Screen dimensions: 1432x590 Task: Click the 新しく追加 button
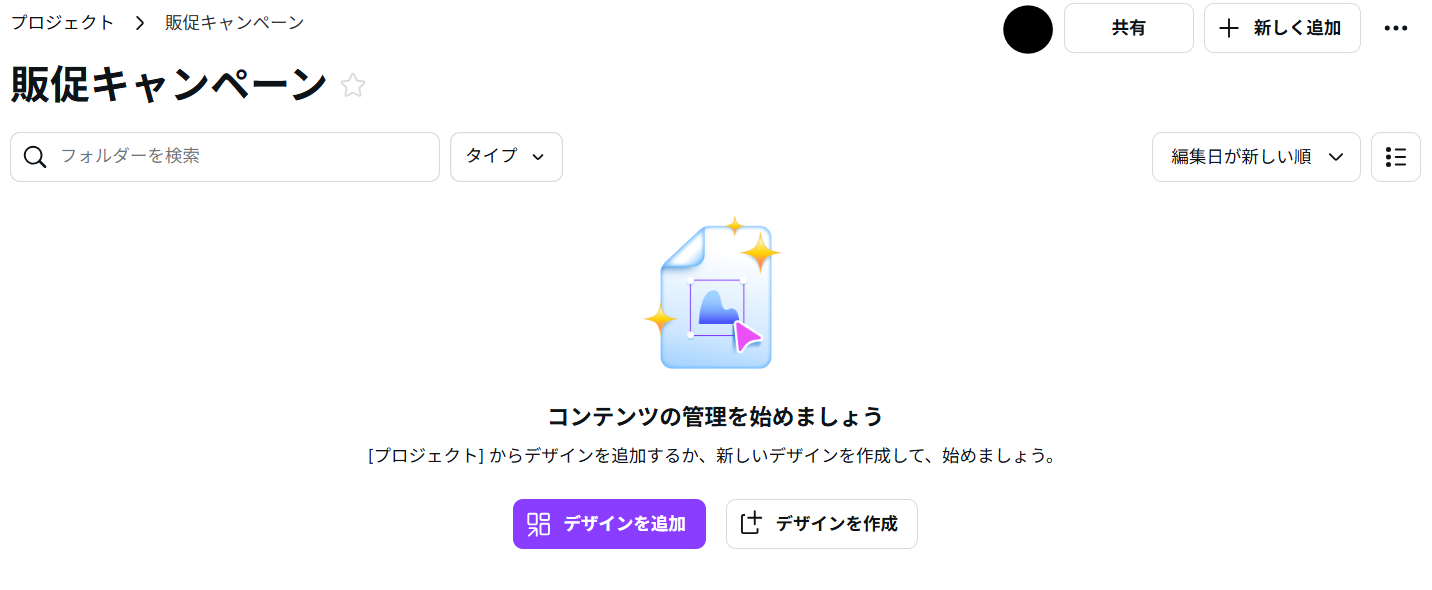click(1282, 28)
